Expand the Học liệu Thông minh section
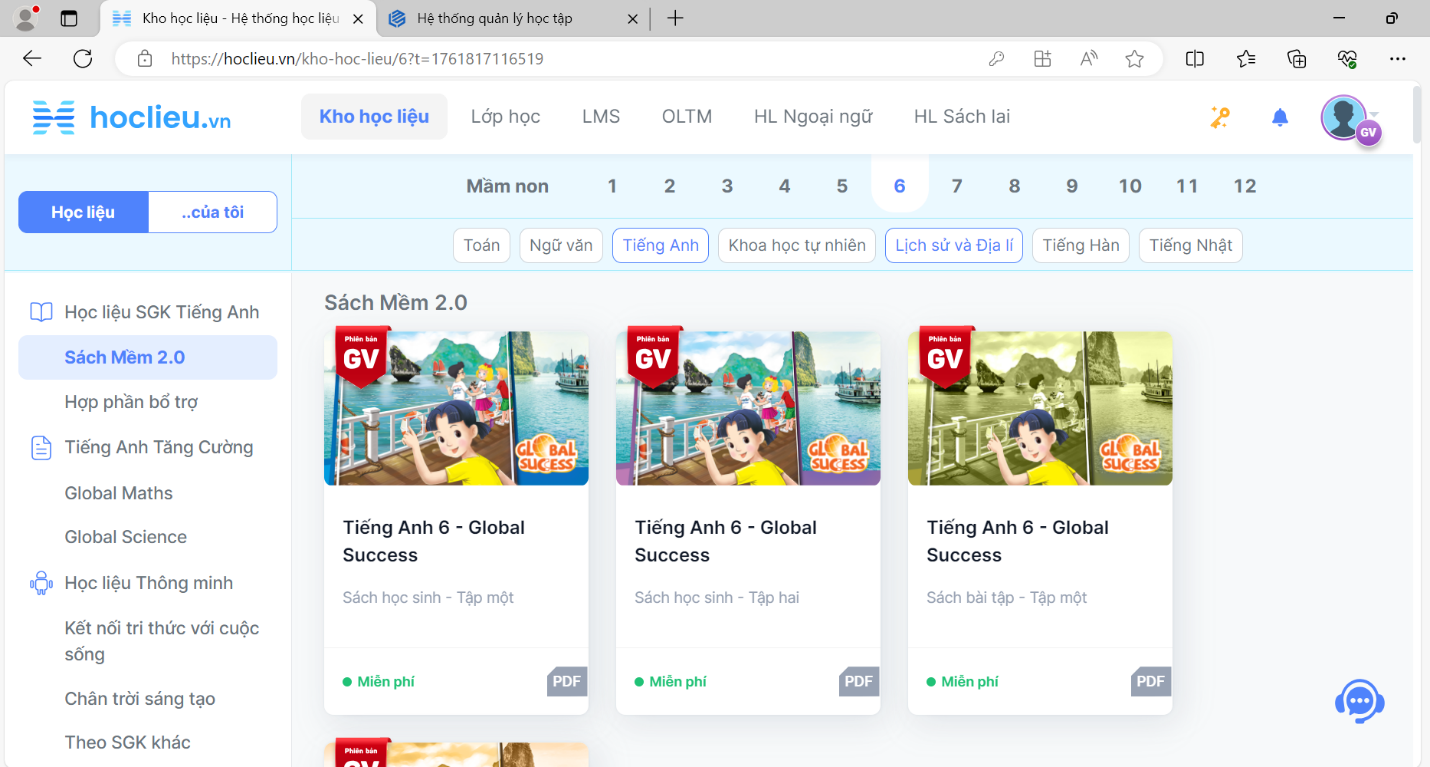This screenshot has height=767, width=1430. 148,583
